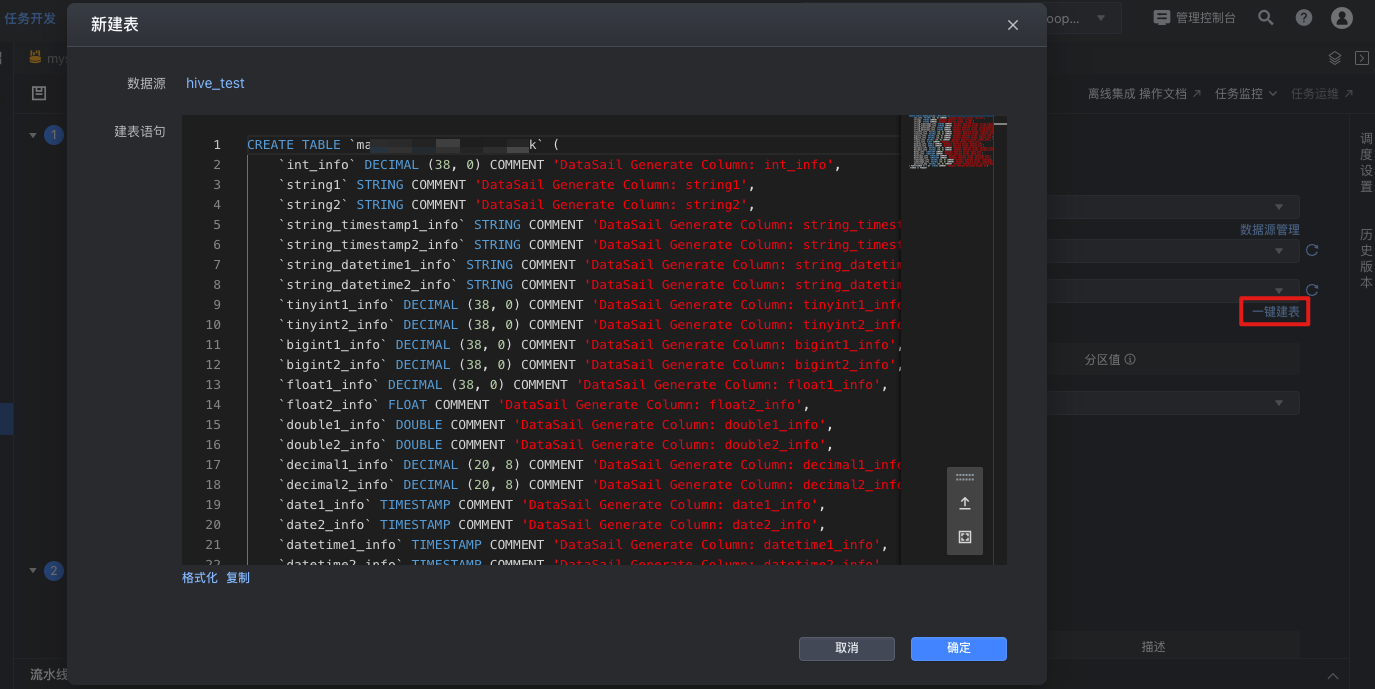1375x689 pixels.
Task: Click the layers stack icon at top right
Action: [1335, 58]
